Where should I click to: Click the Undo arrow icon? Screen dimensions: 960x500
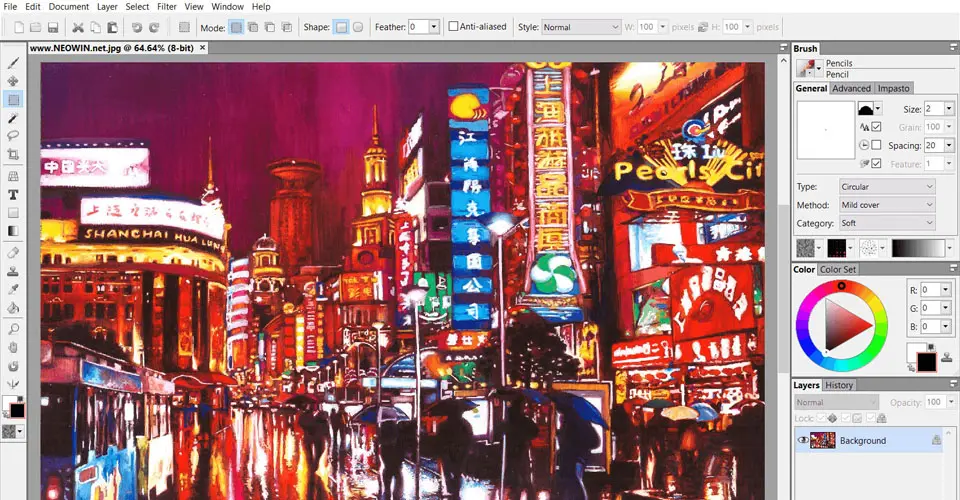137,27
